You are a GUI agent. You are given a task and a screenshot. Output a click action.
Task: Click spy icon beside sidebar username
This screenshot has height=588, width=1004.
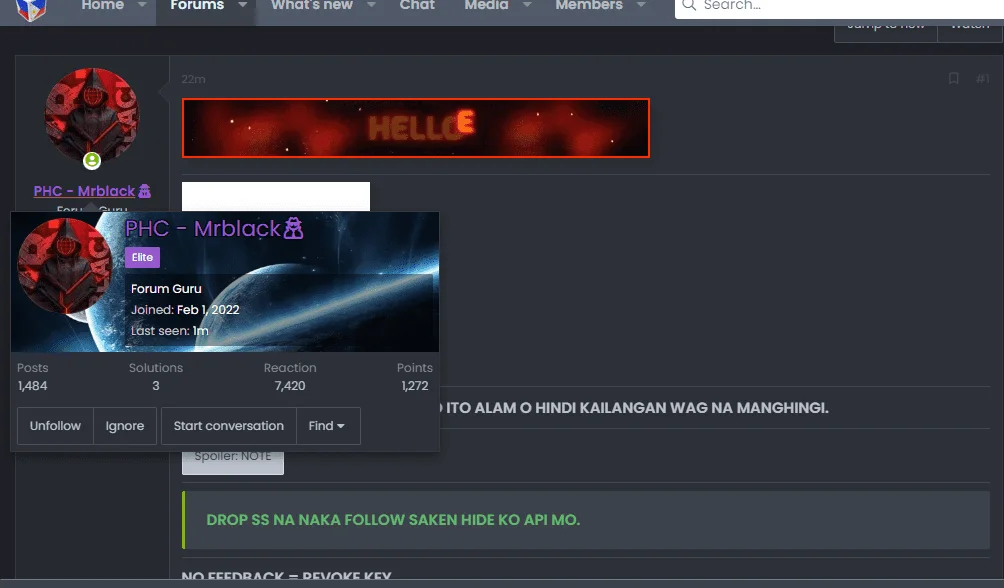pyautogui.click(x=145, y=191)
